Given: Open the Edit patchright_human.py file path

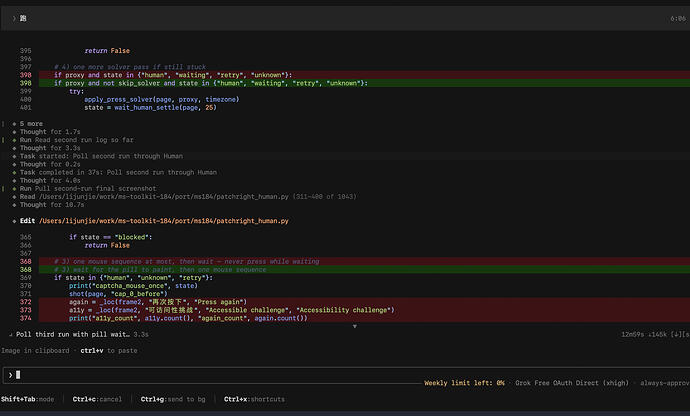Looking at the screenshot, I should pos(164,221).
